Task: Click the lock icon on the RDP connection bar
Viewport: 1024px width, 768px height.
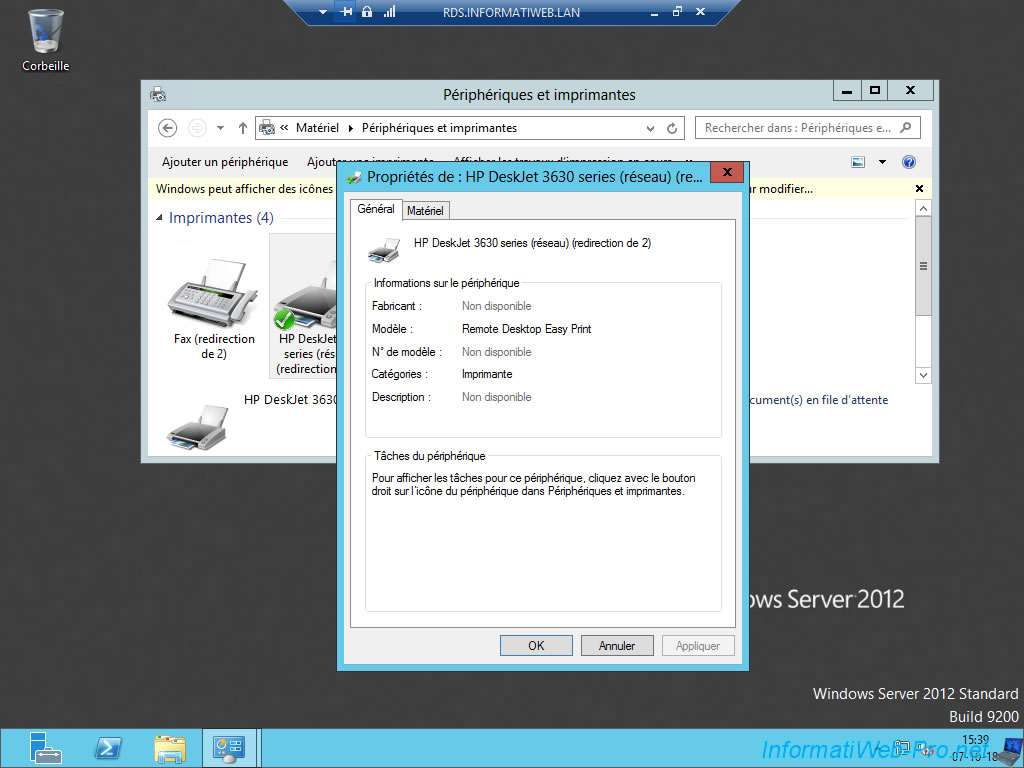Action: click(x=367, y=12)
